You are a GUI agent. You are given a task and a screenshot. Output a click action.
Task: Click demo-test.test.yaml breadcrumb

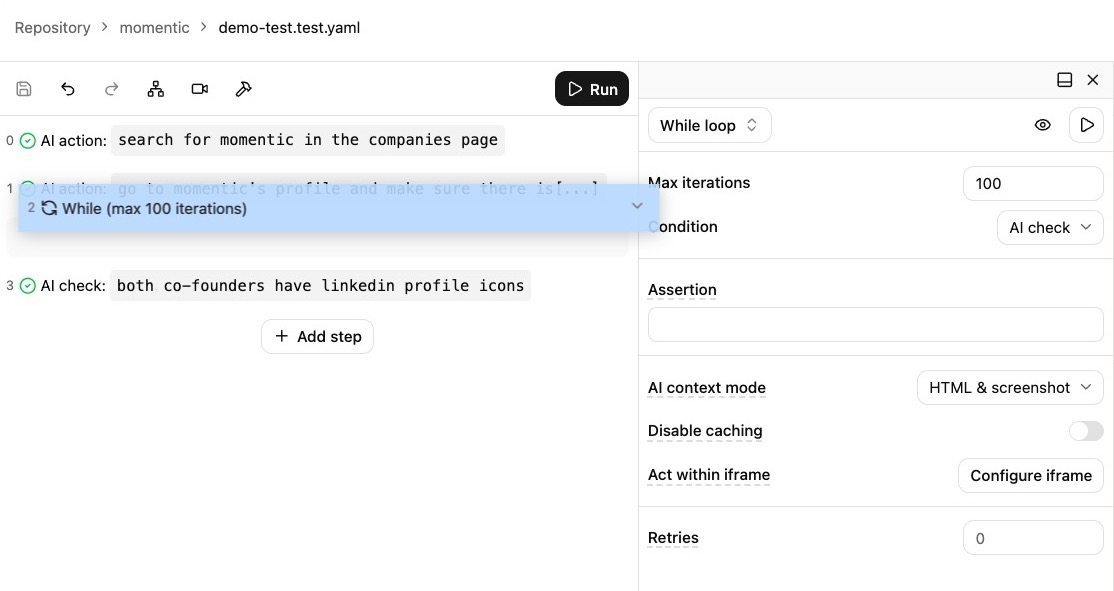click(289, 28)
